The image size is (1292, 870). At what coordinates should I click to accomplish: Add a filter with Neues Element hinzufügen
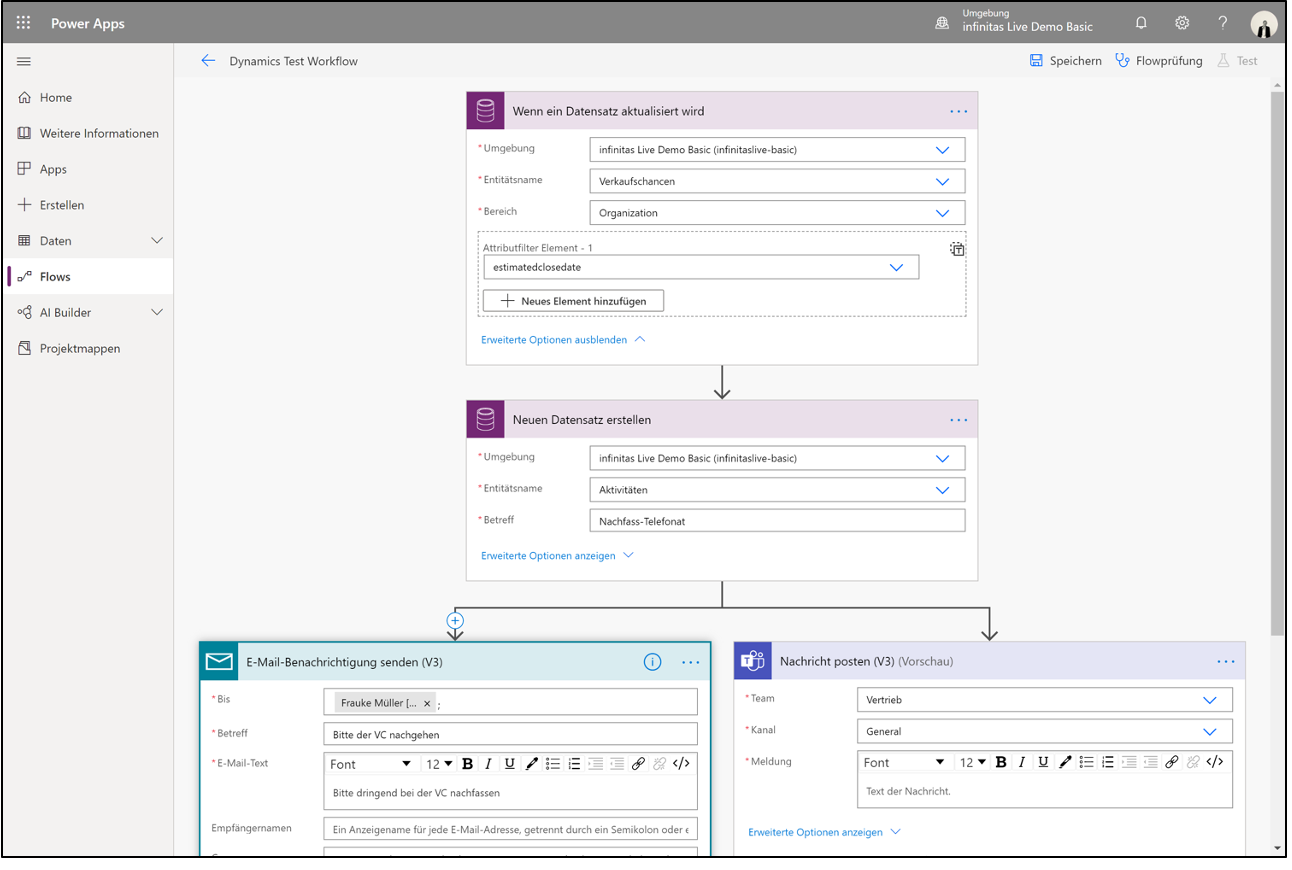[573, 301]
